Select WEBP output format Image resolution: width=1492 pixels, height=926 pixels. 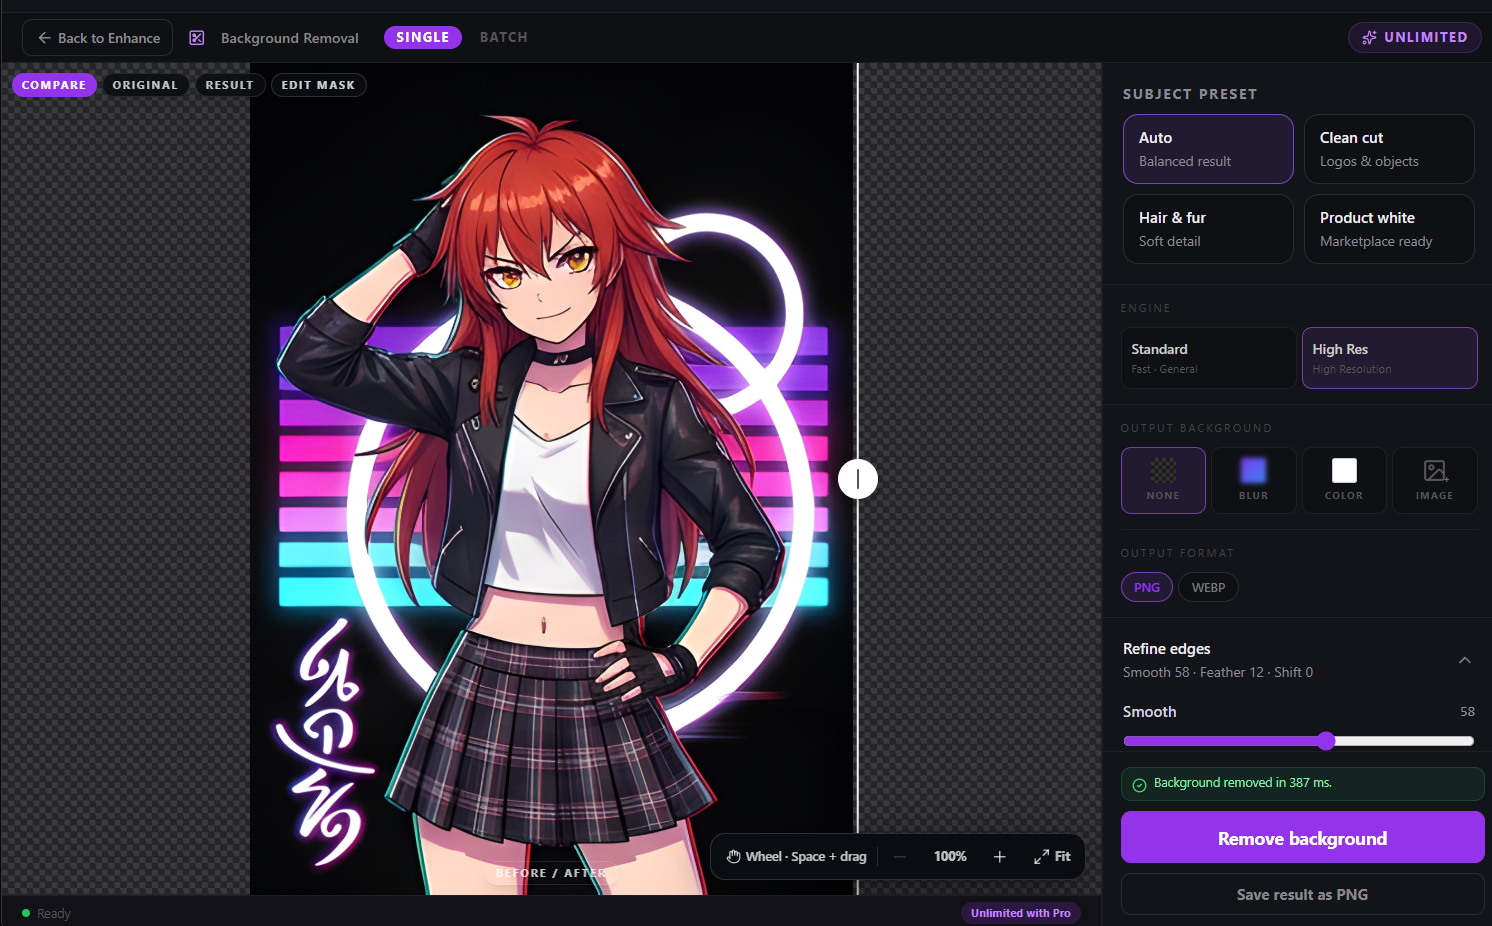tap(1208, 587)
